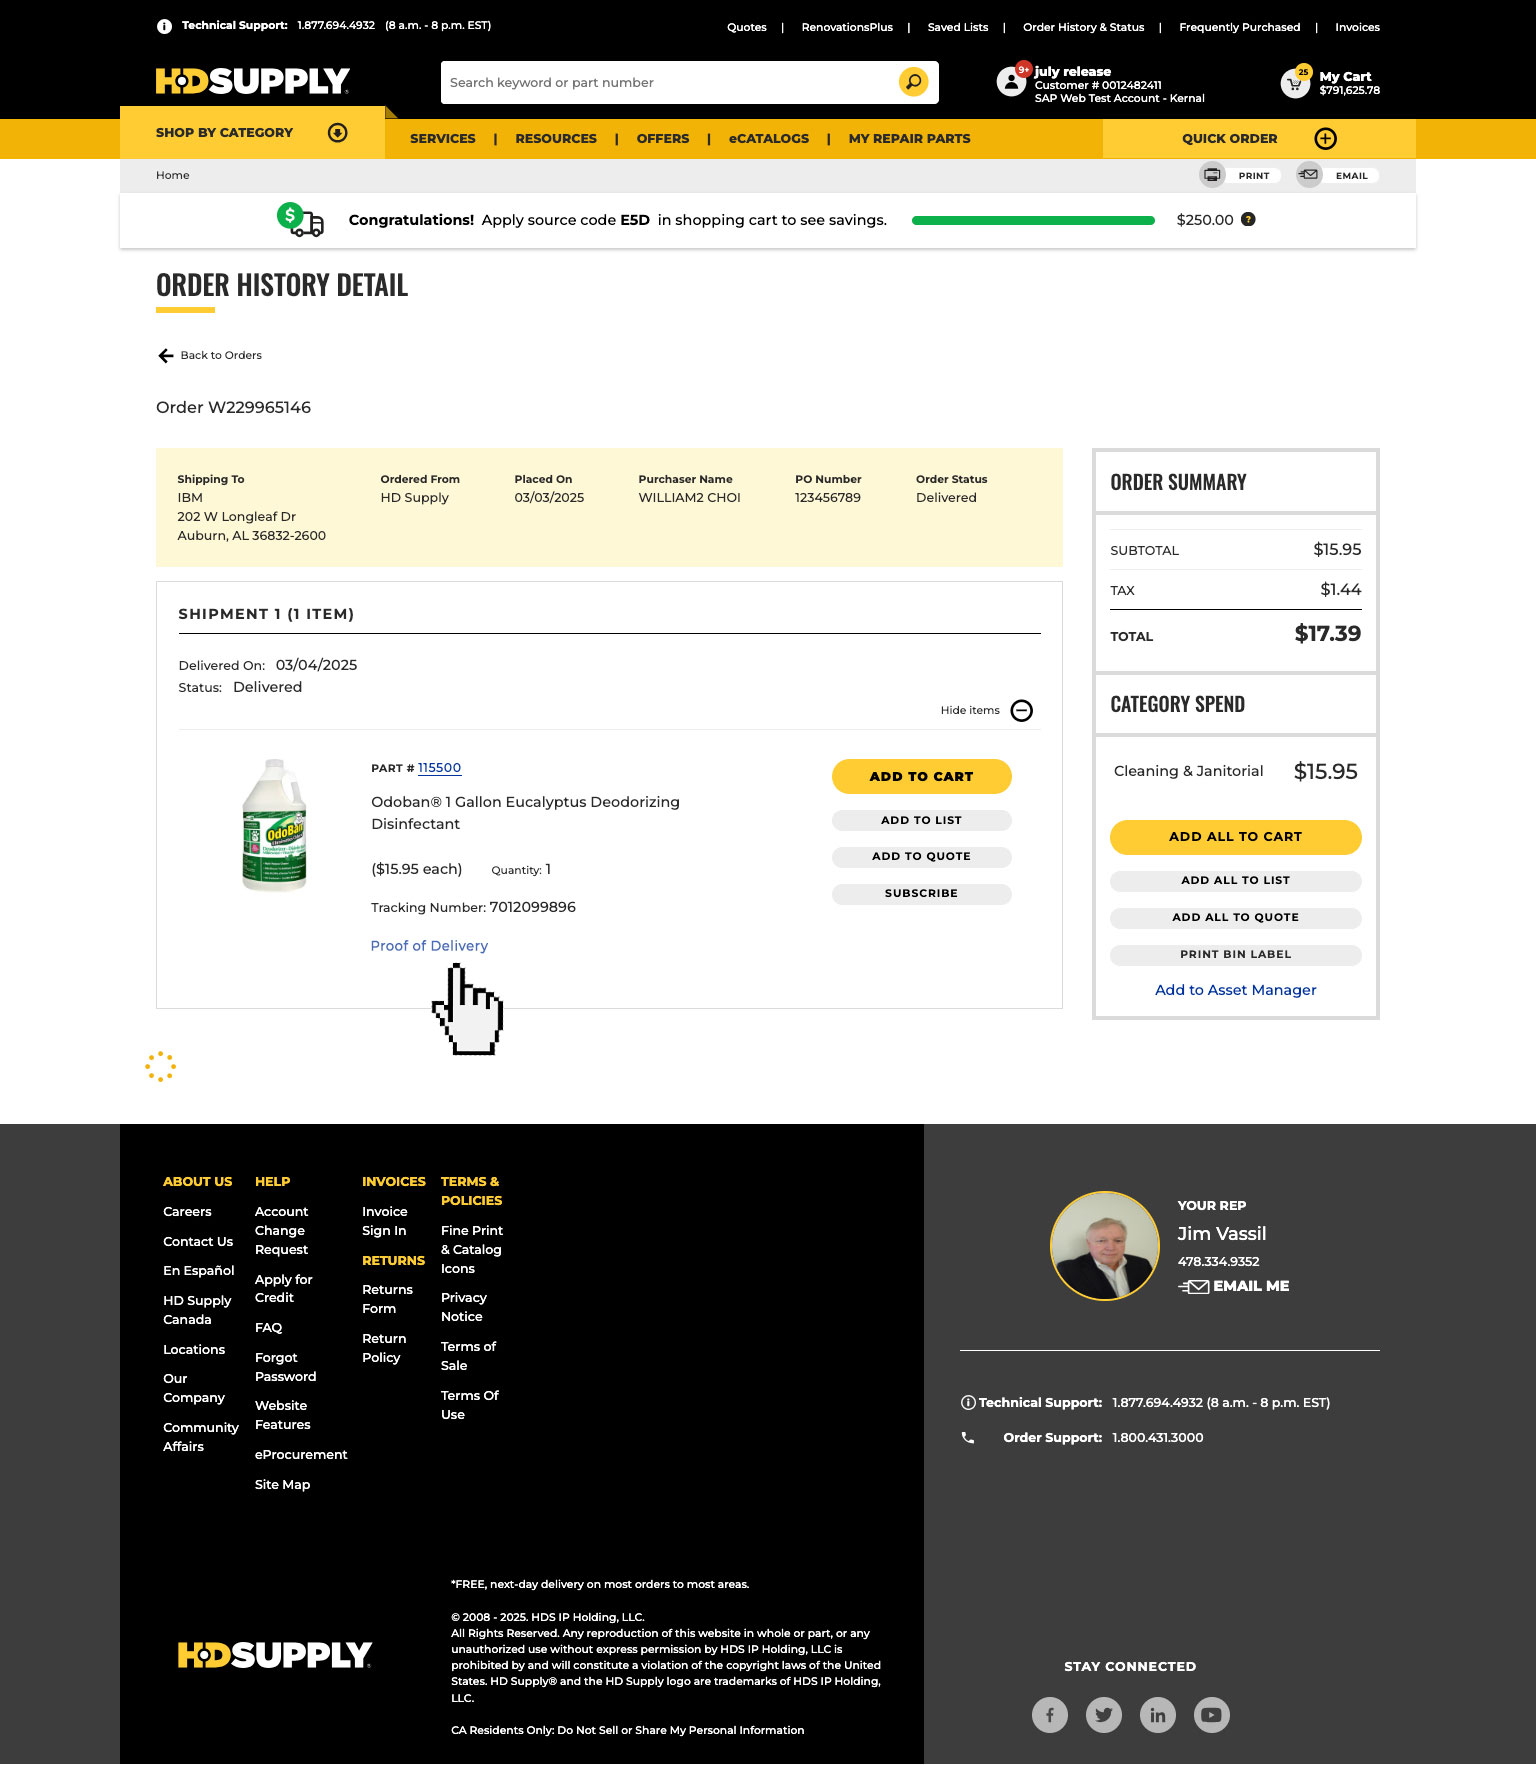Click the Odoban product thumbnail image
Screen dimensions: 1536x1765
(x=275, y=825)
